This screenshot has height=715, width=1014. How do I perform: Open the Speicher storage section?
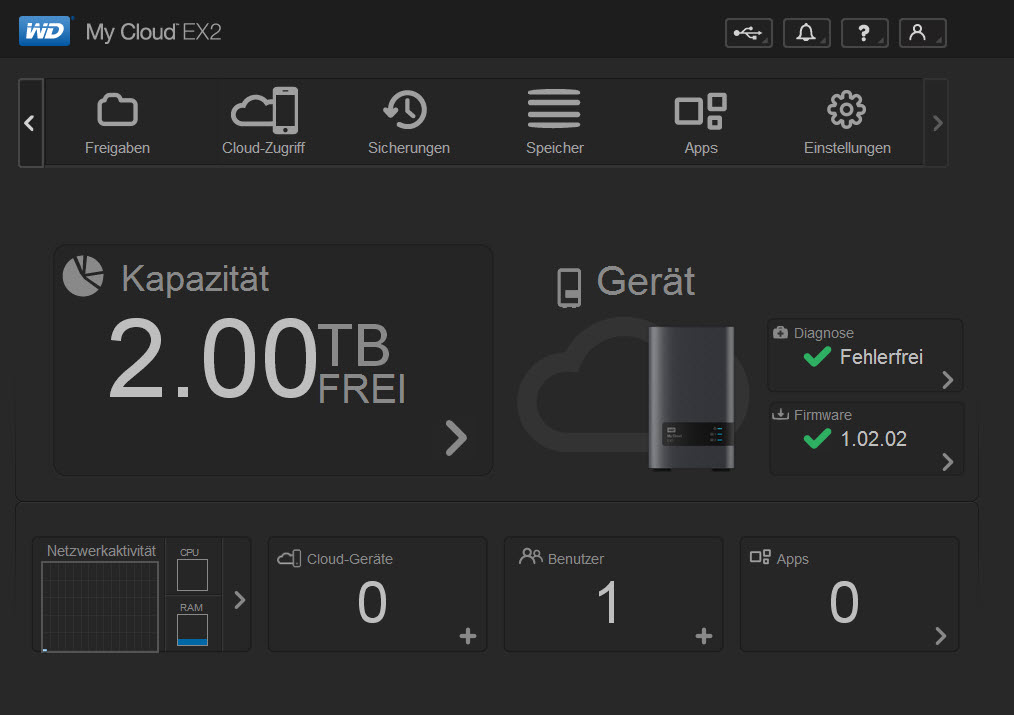554,122
